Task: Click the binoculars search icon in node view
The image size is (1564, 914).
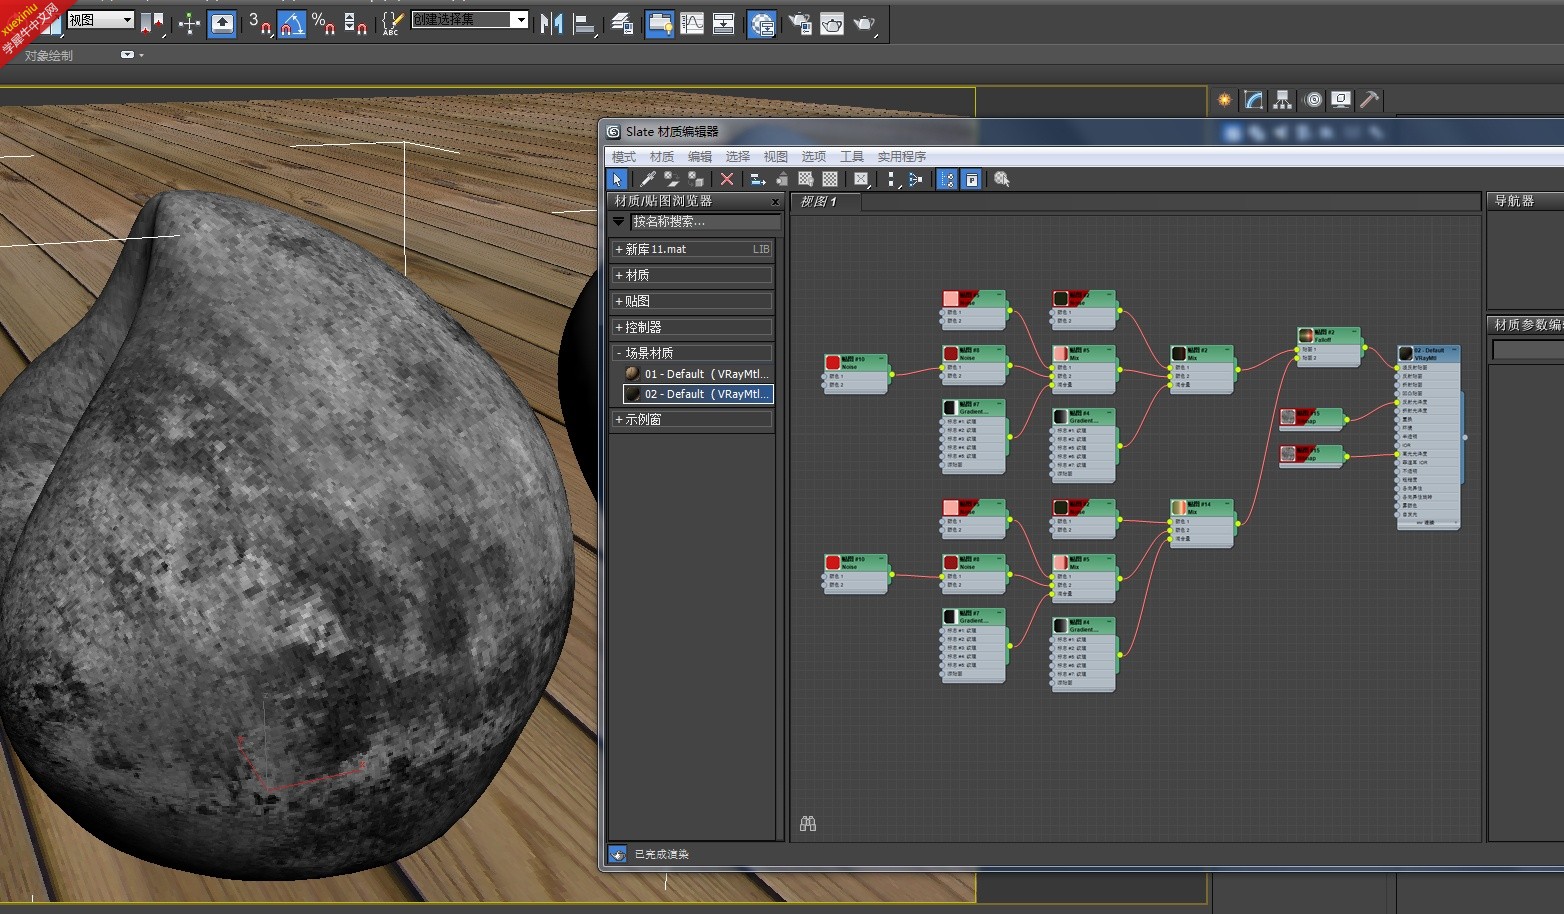Action: point(808,823)
